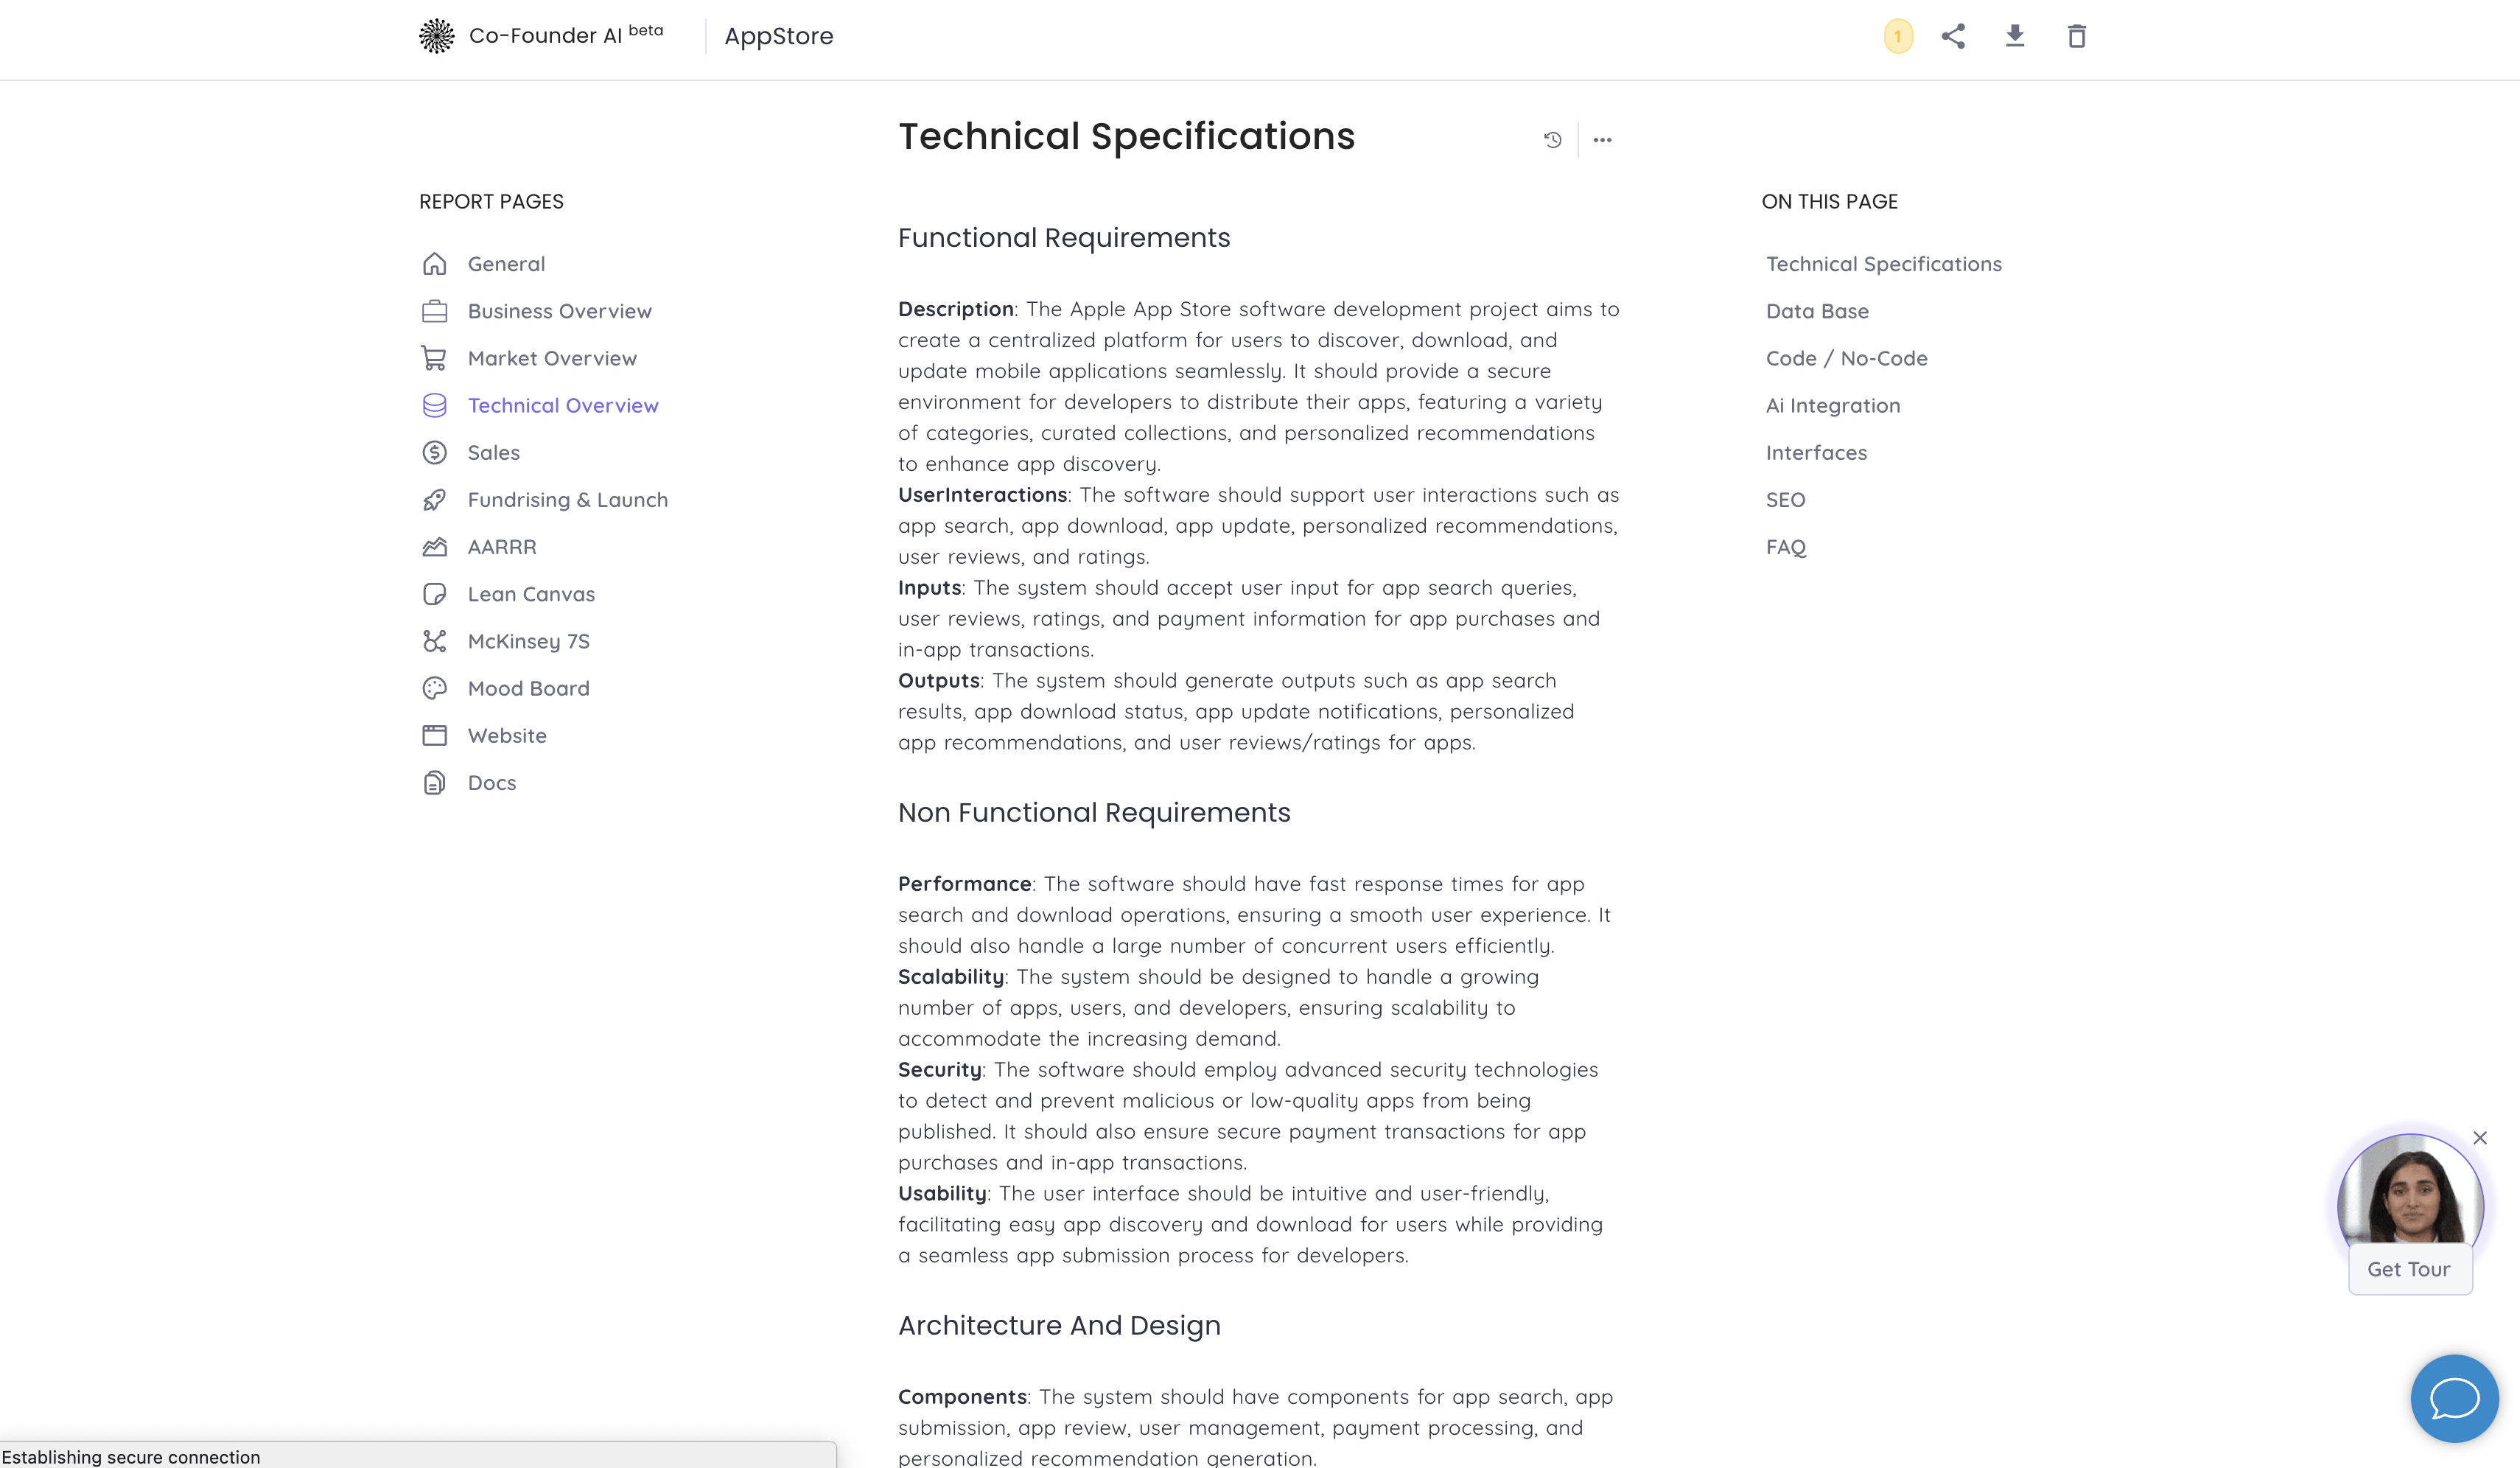Open the yellow notification badge
2520x1468 pixels.
coord(1898,36)
